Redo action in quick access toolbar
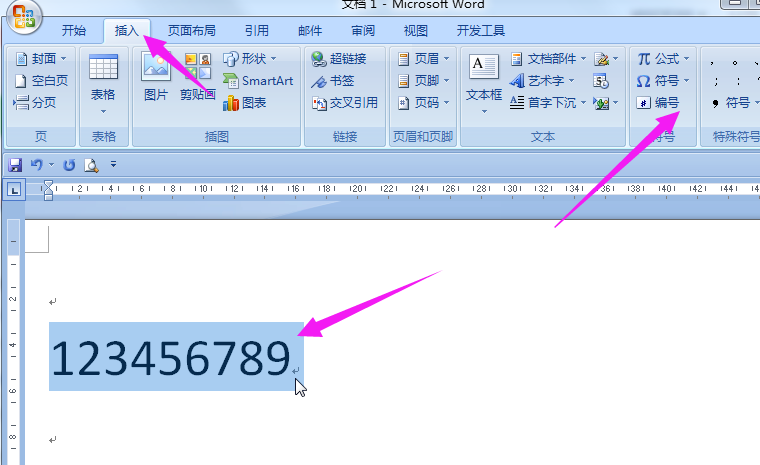Screen dimensions: 760x465 pyautogui.click(x=69, y=165)
